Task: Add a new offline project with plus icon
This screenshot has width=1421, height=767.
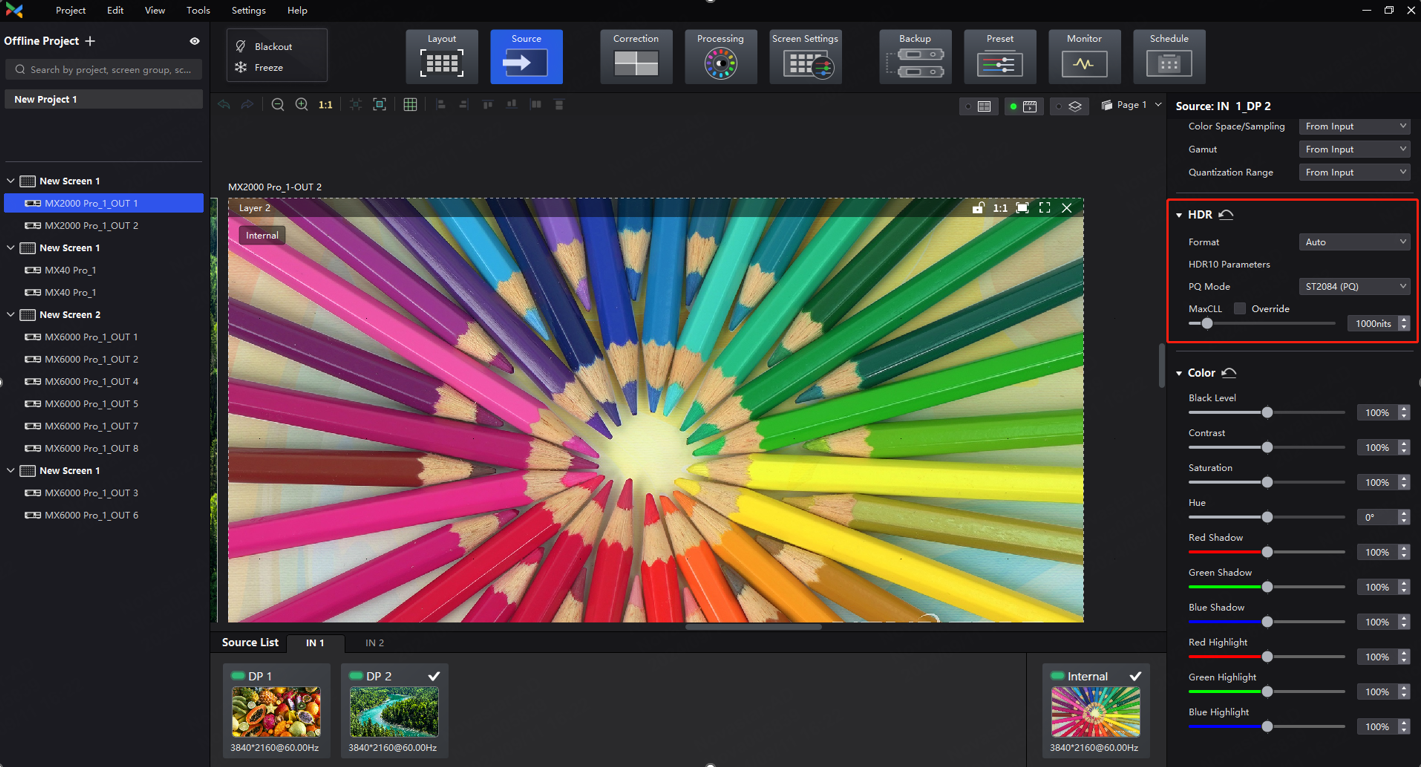Action: point(90,41)
